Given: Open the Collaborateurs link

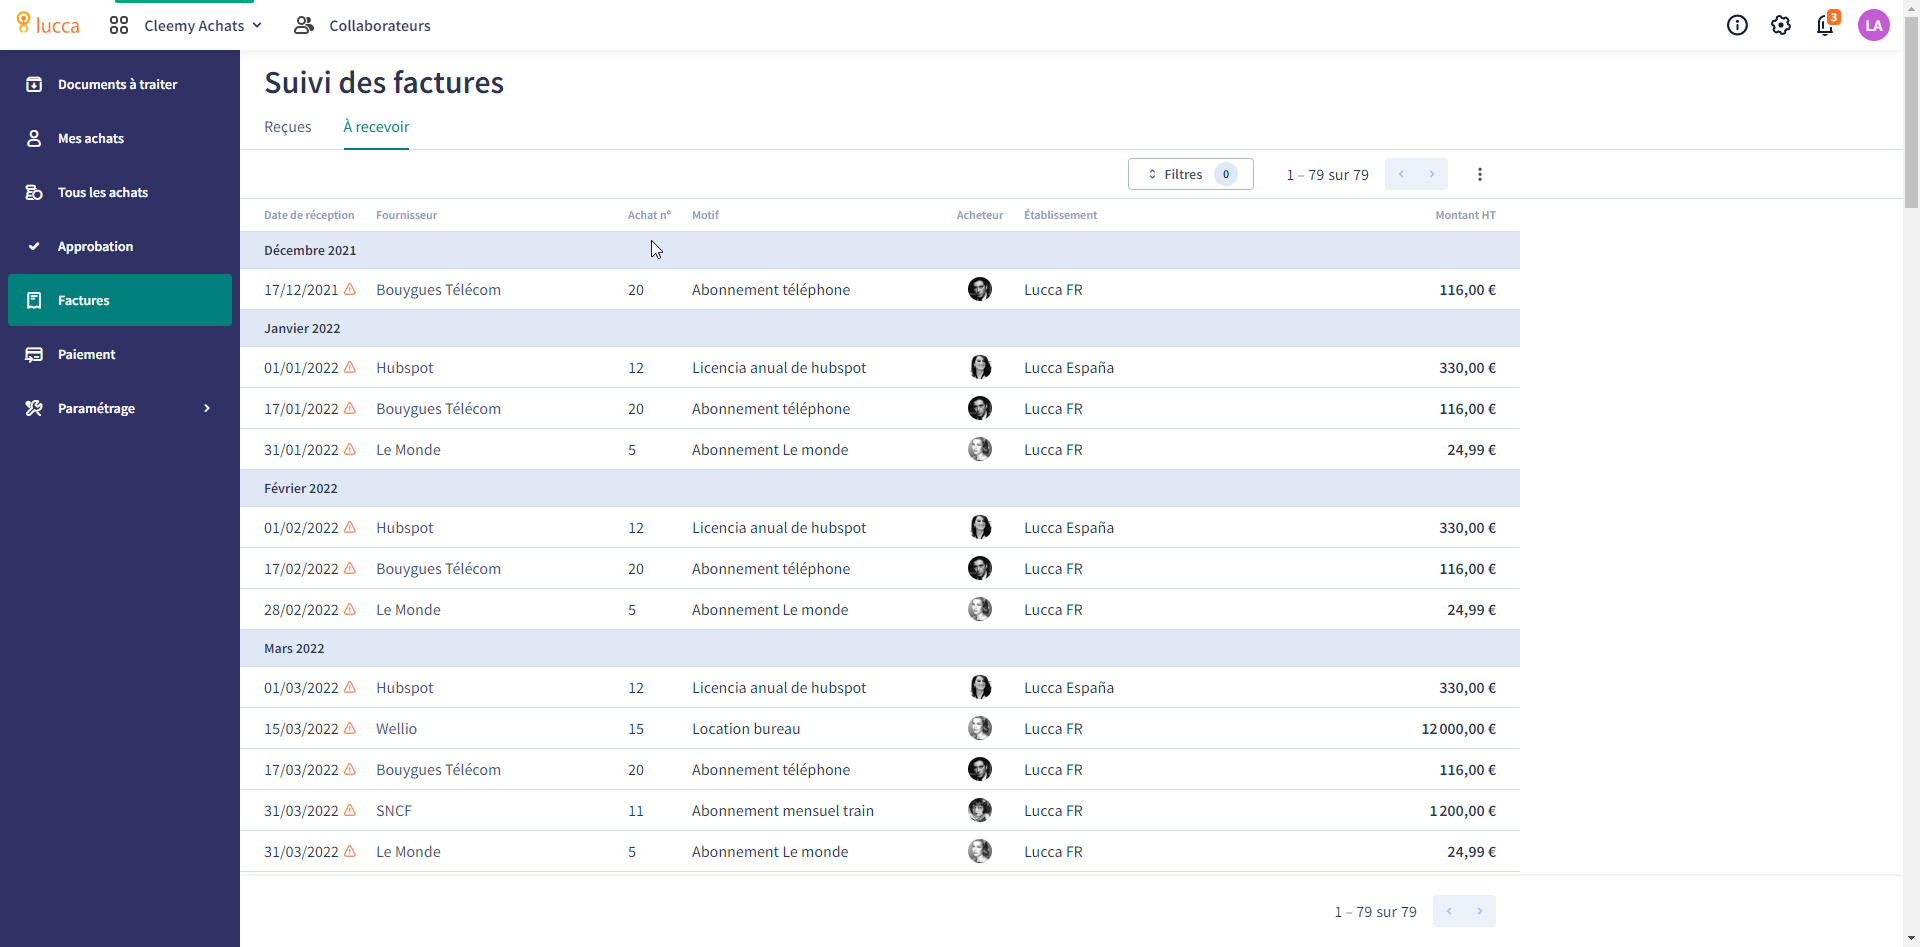Looking at the screenshot, I should tap(362, 25).
